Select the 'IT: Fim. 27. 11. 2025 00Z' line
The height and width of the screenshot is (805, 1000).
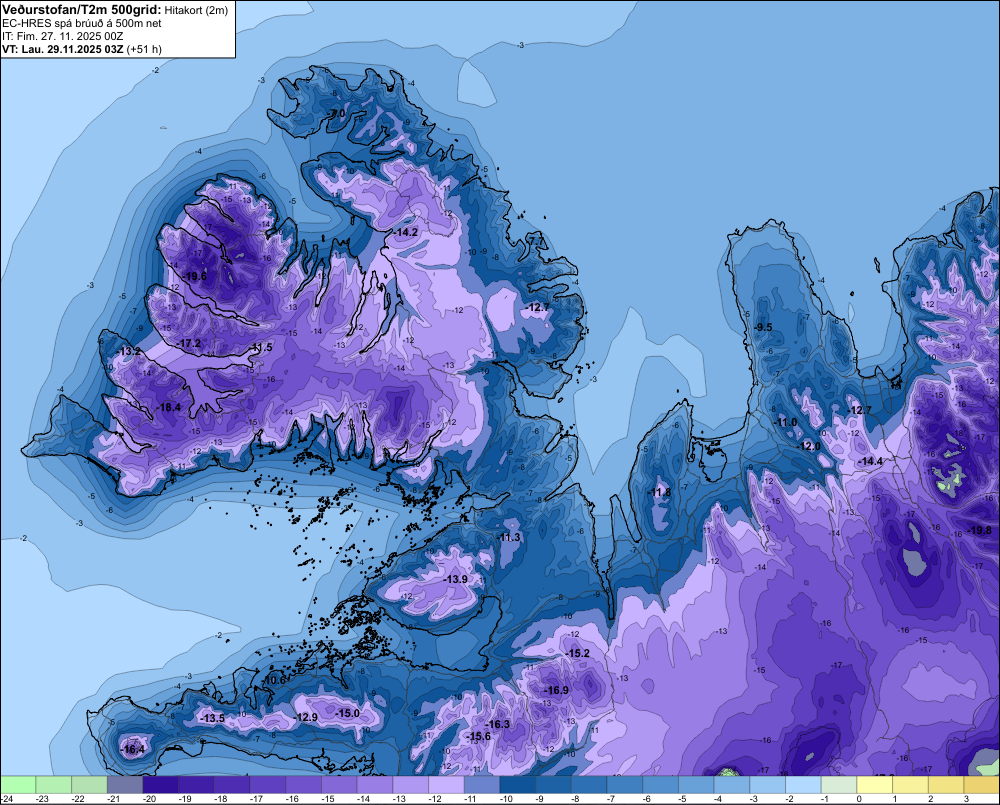[62, 36]
